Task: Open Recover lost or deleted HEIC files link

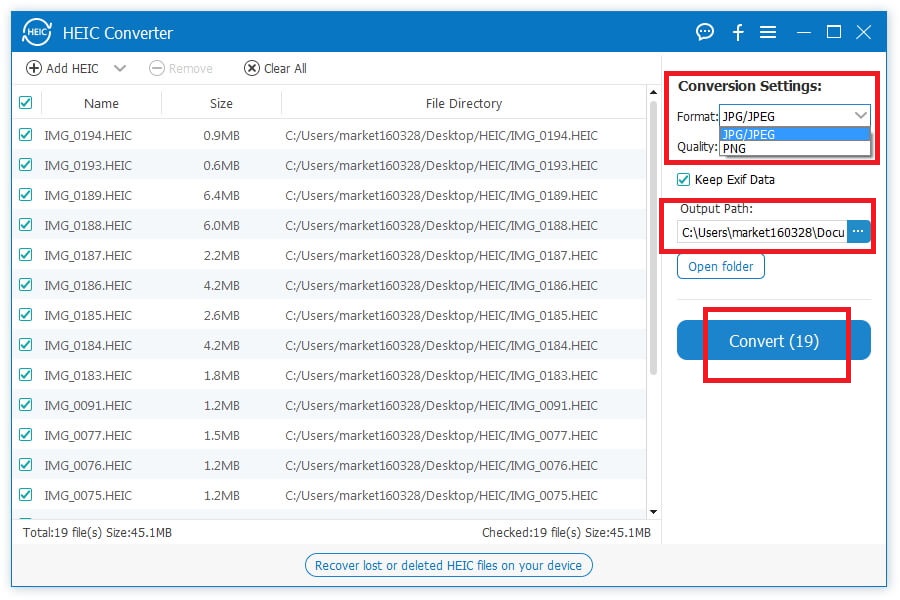Action: click(x=448, y=565)
